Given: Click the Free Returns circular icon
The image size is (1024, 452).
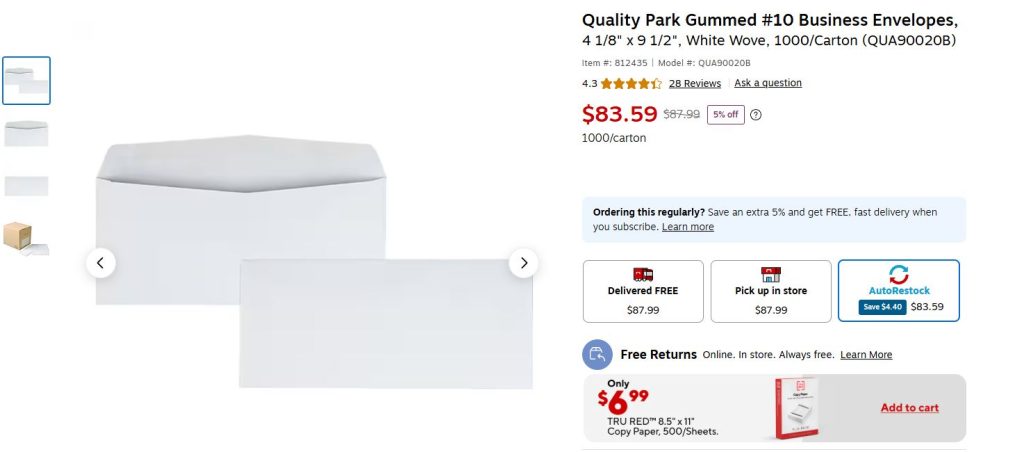Looking at the screenshot, I should 597,354.
